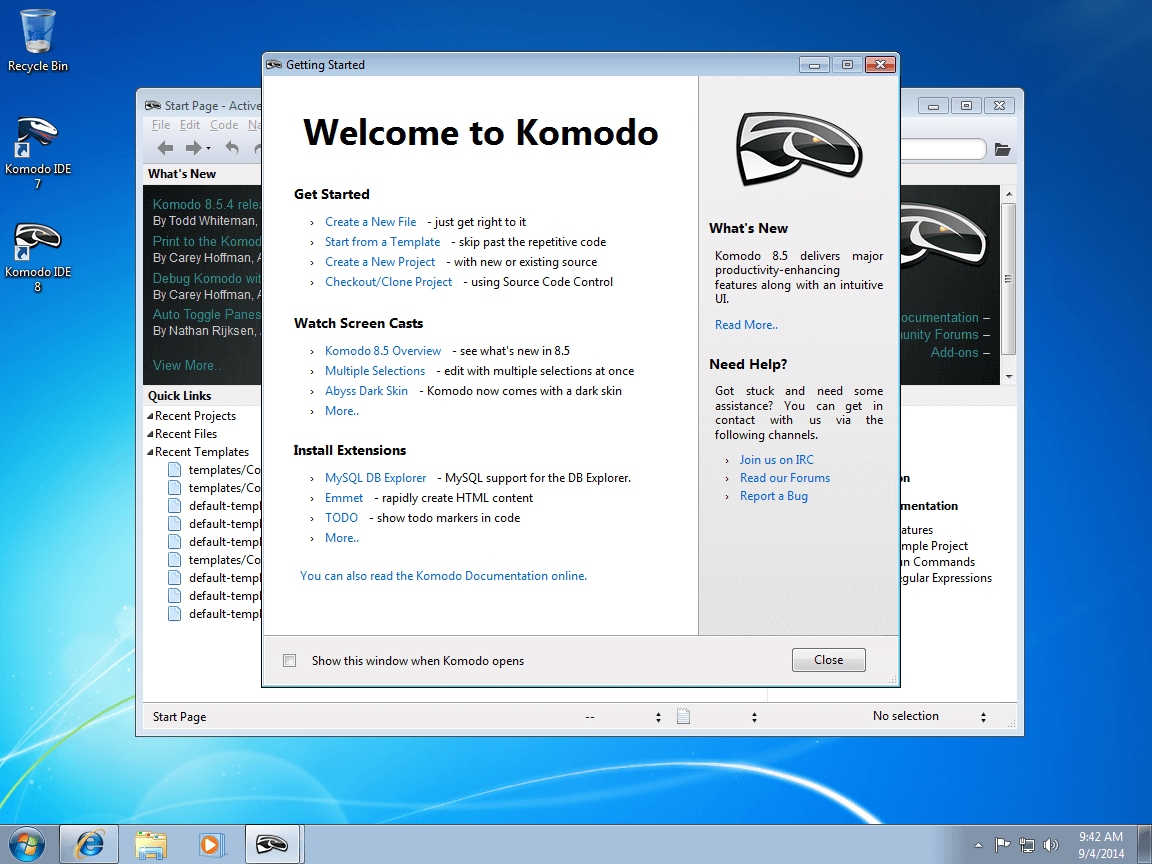Click the Start Page news scrollbar thumb

pyautogui.click(x=1009, y=279)
